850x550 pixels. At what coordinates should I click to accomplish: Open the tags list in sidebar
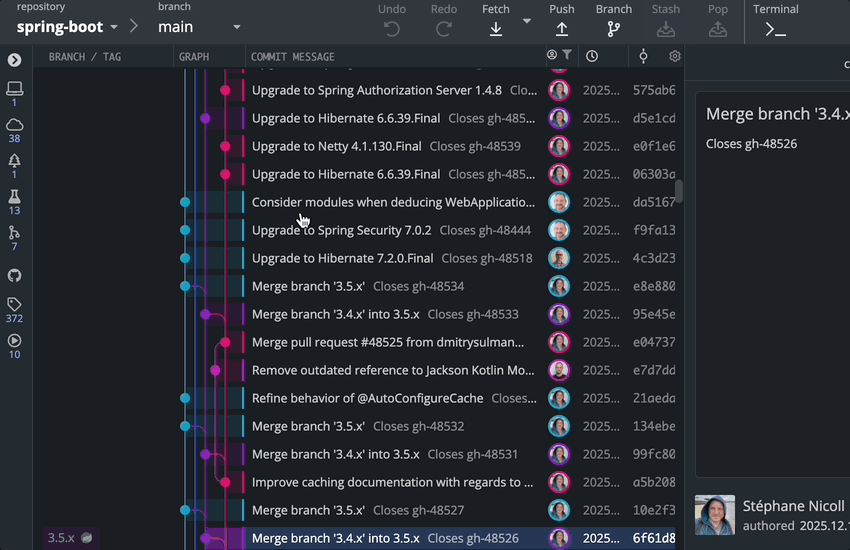click(14, 309)
